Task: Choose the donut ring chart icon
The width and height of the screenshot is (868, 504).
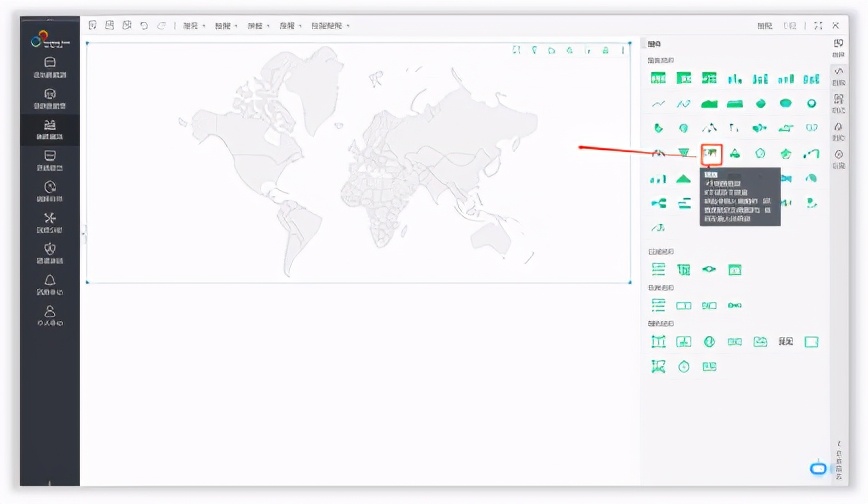Action: (812, 104)
